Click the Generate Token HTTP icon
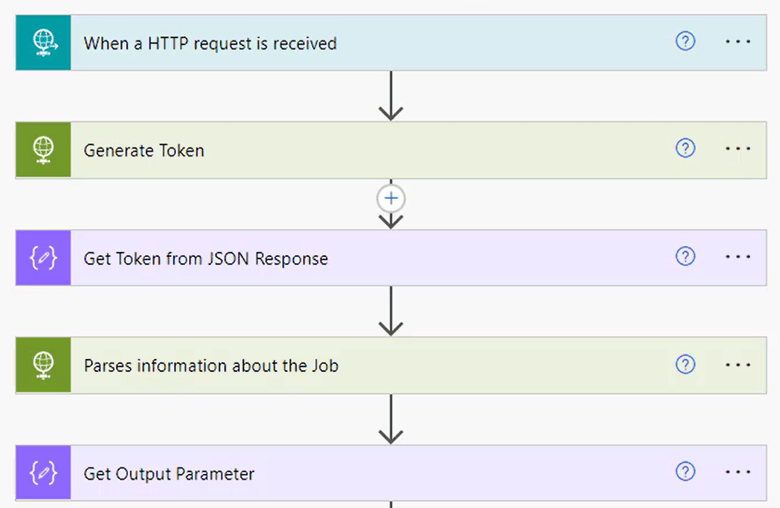 click(43, 150)
